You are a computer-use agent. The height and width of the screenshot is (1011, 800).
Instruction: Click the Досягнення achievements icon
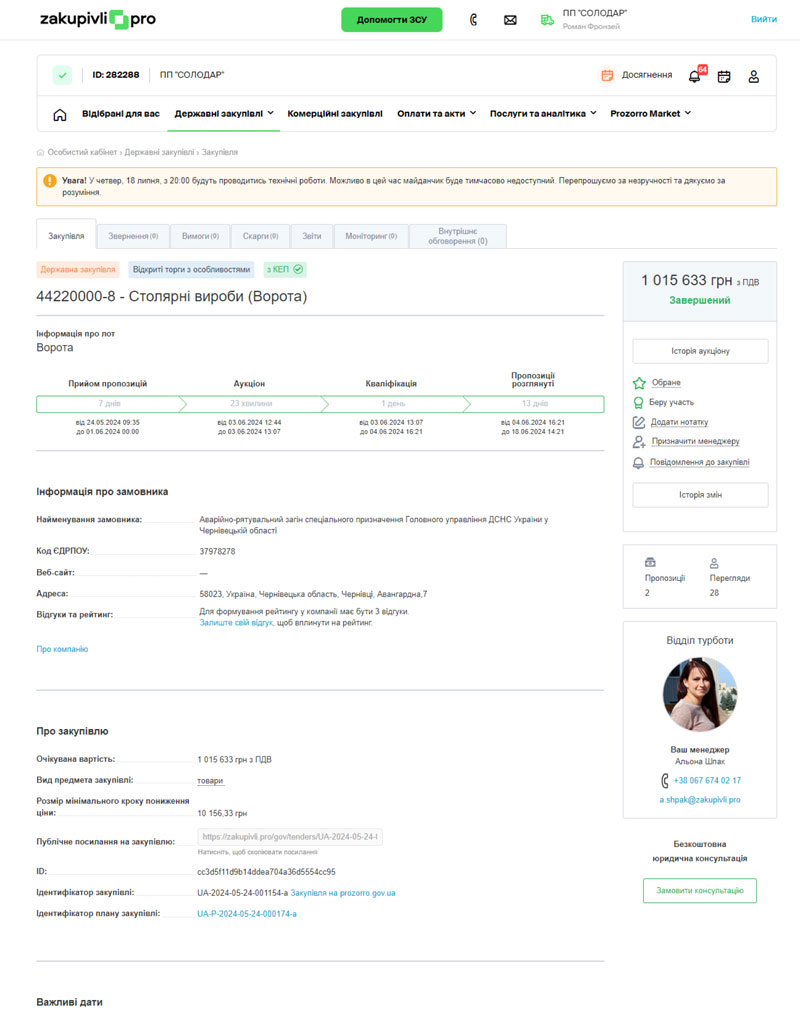[607, 75]
